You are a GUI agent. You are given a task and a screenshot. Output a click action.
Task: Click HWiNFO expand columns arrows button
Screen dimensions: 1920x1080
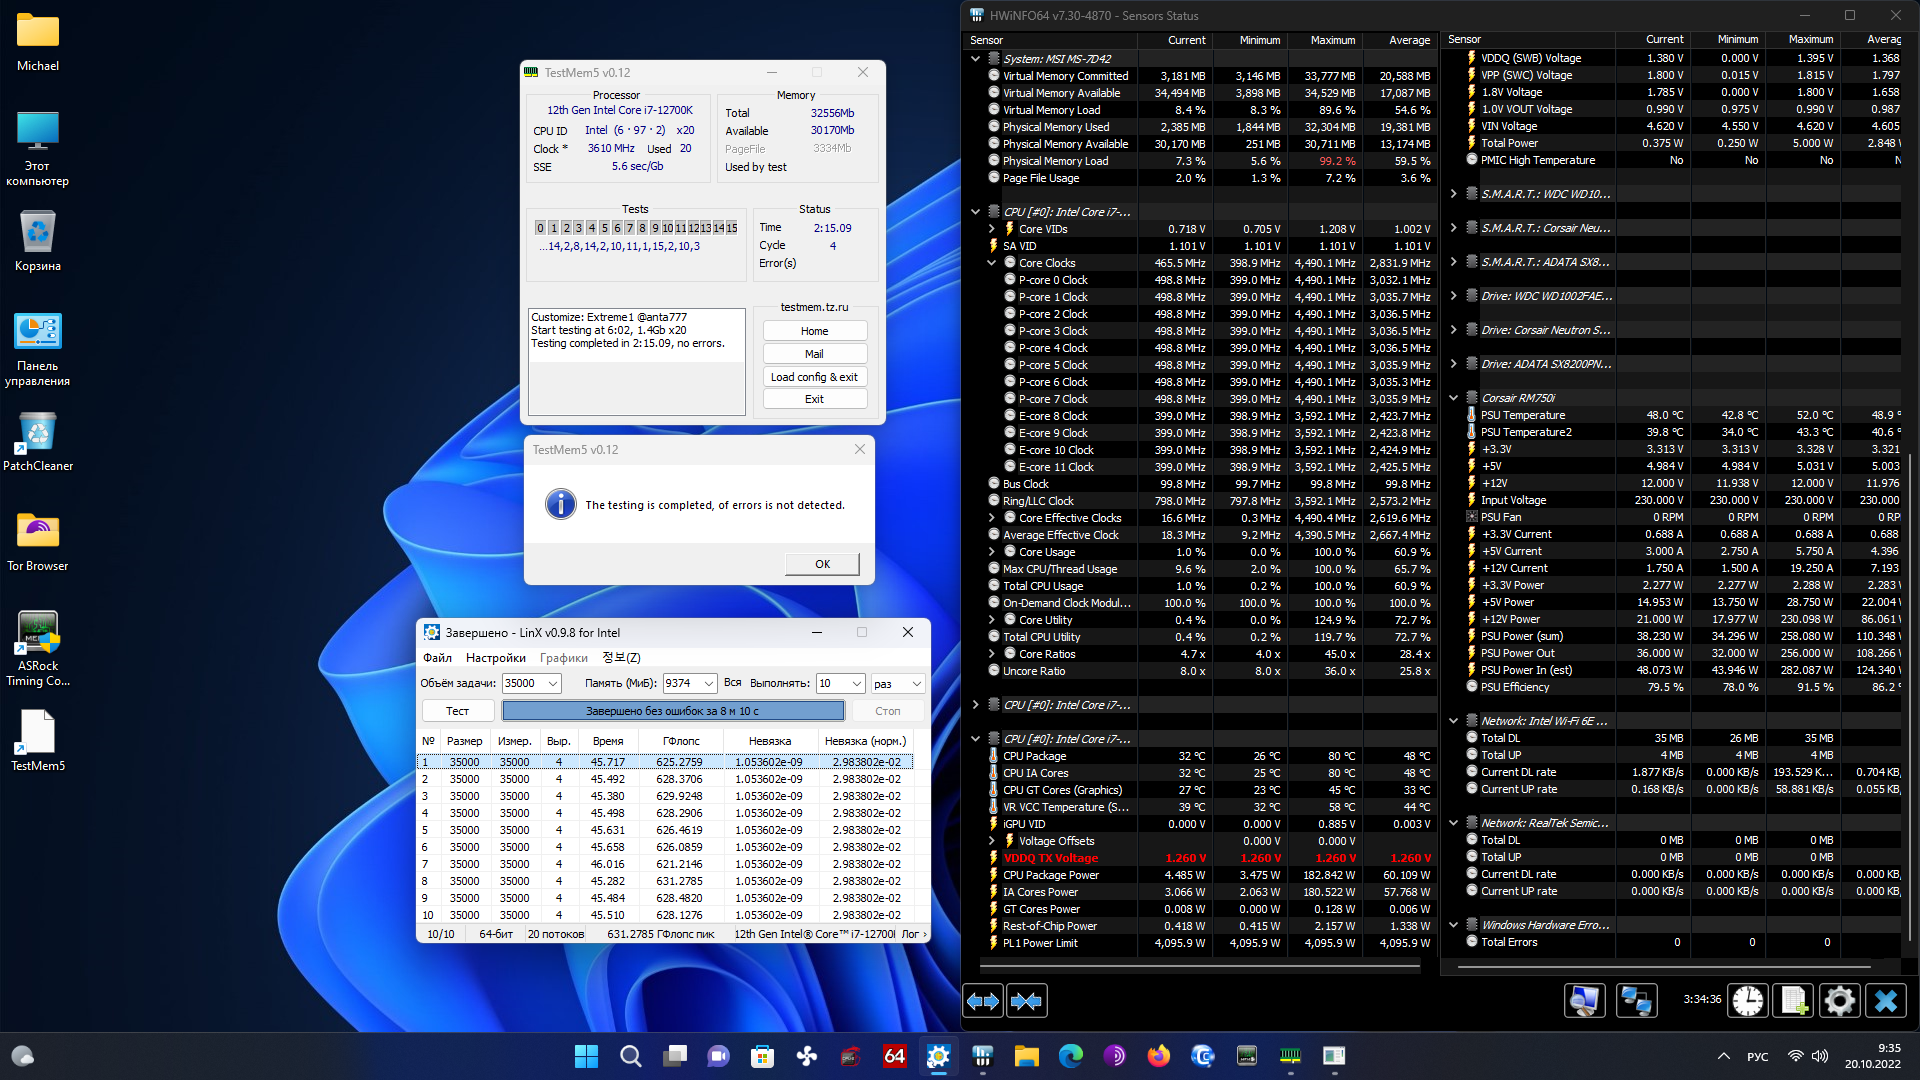[x=983, y=1001]
